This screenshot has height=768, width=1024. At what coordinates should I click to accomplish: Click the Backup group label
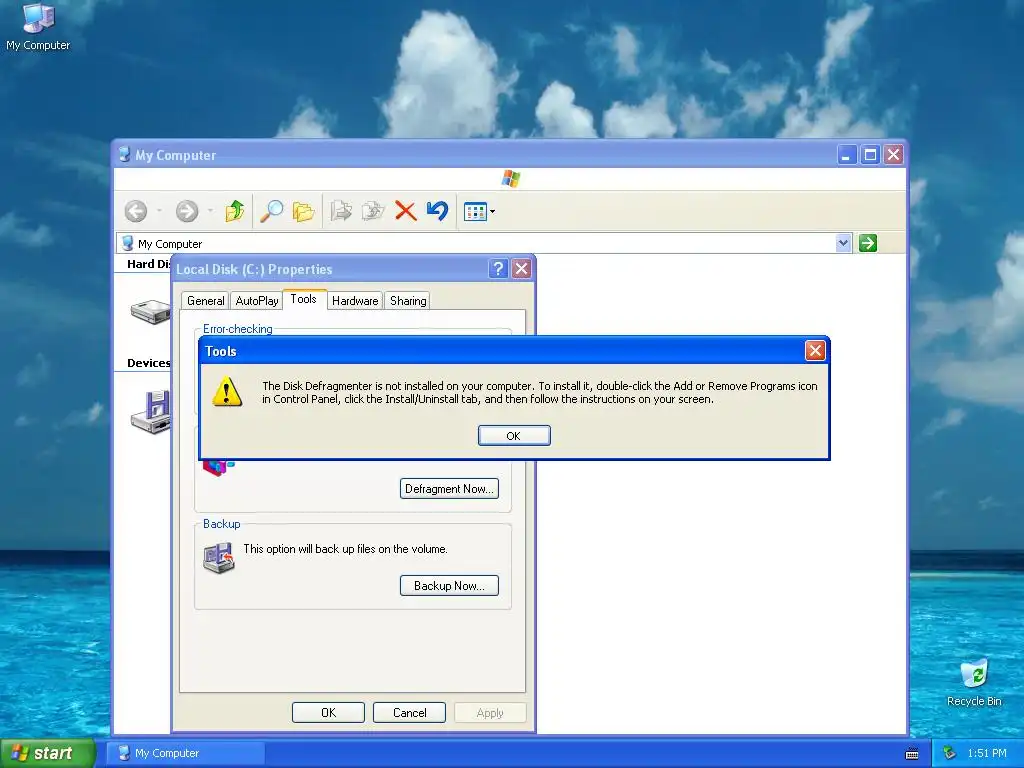pos(221,524)
